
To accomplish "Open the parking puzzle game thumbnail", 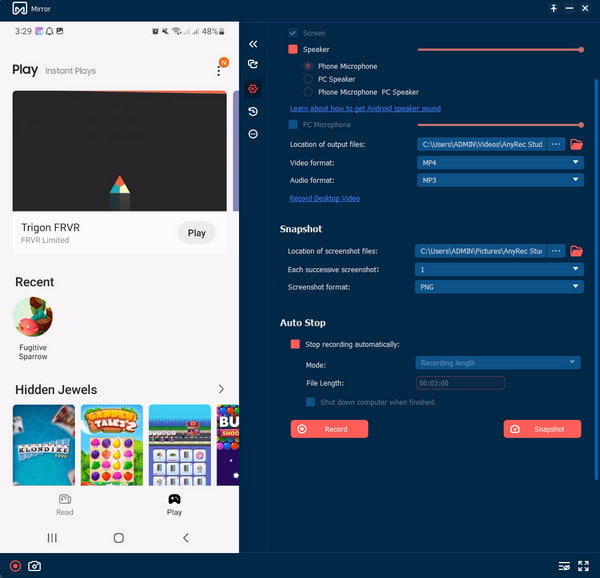I will [x=179, y=445].
